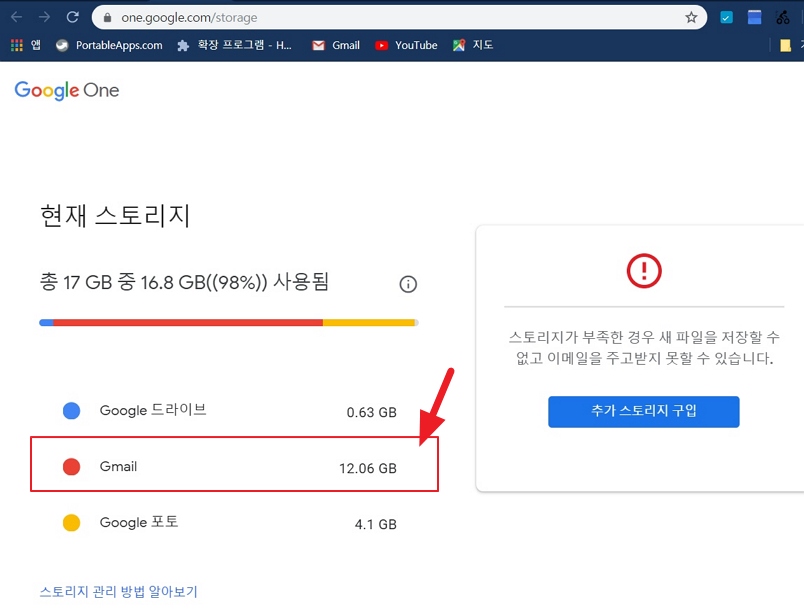Open the Gmail bookmark in bookmarks bar
Viewport: 804px width, 609px height.
click(x=336, y=45)
